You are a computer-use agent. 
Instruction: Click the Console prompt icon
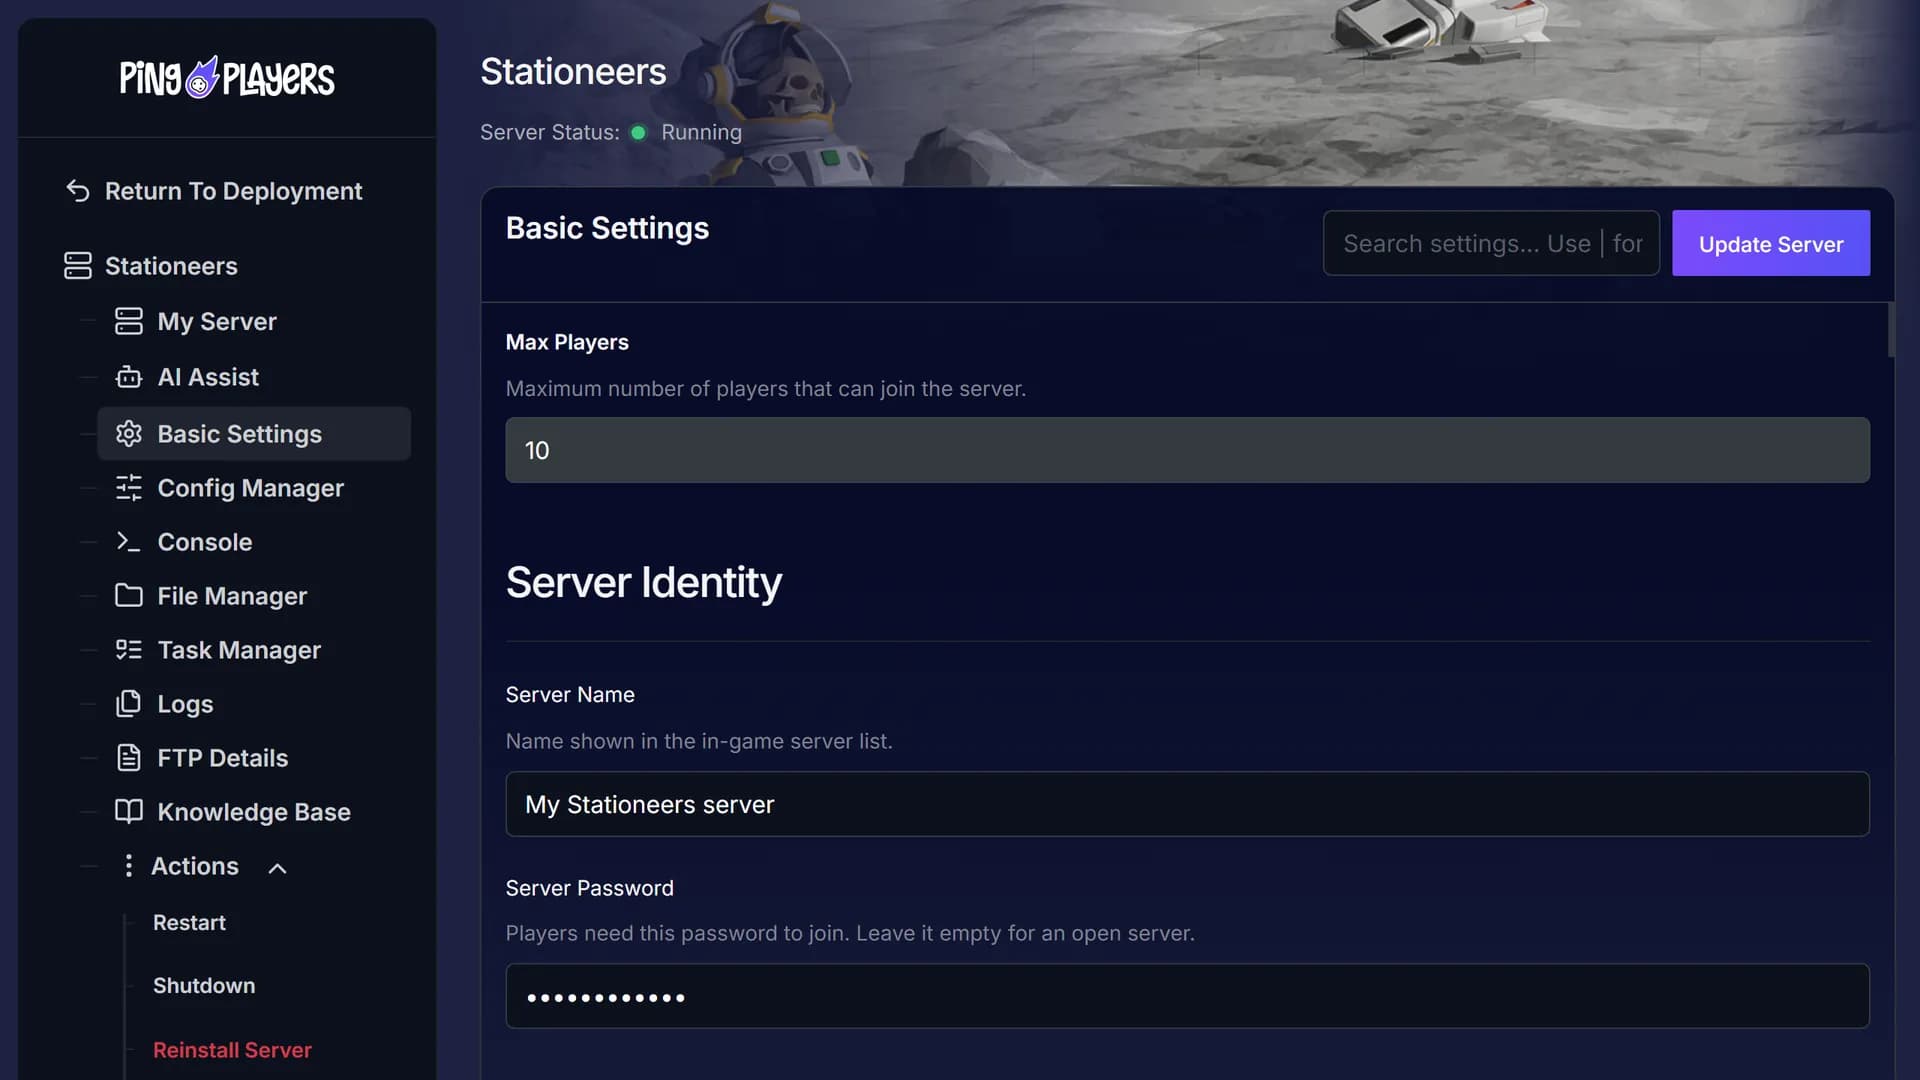(129, 542)
